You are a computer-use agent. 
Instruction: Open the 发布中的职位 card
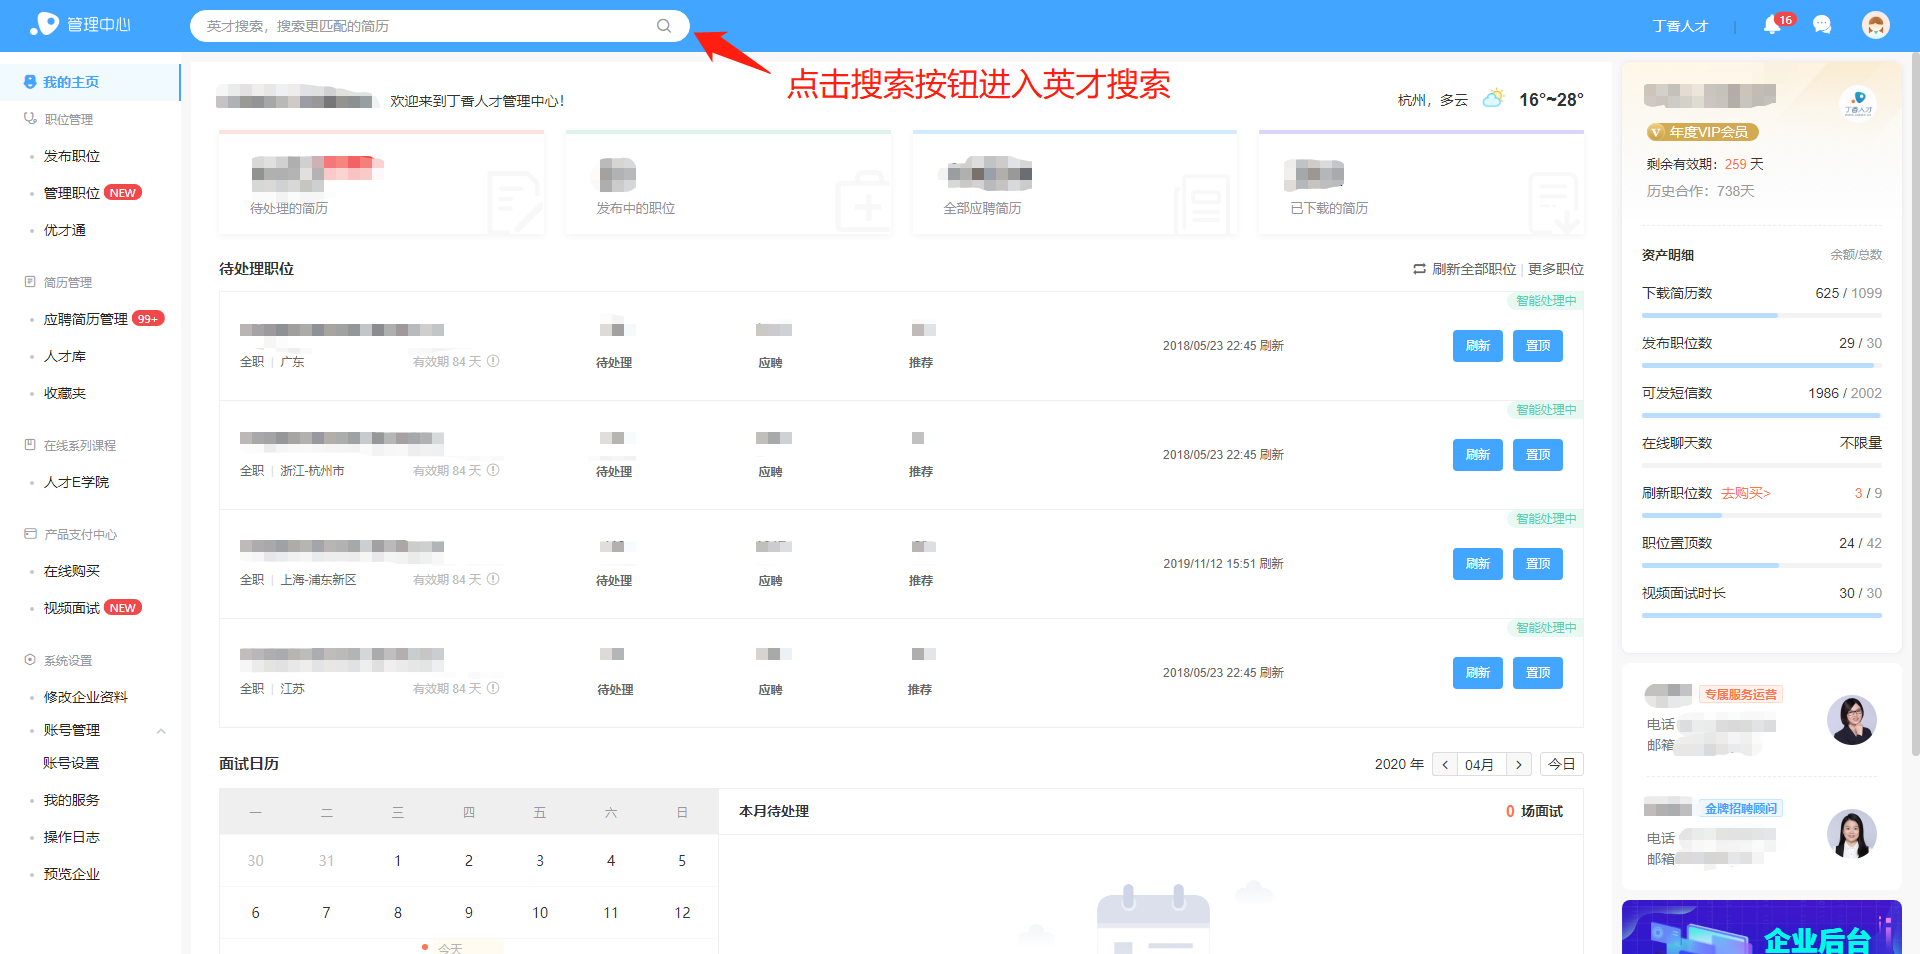click(x=728, y=184)
